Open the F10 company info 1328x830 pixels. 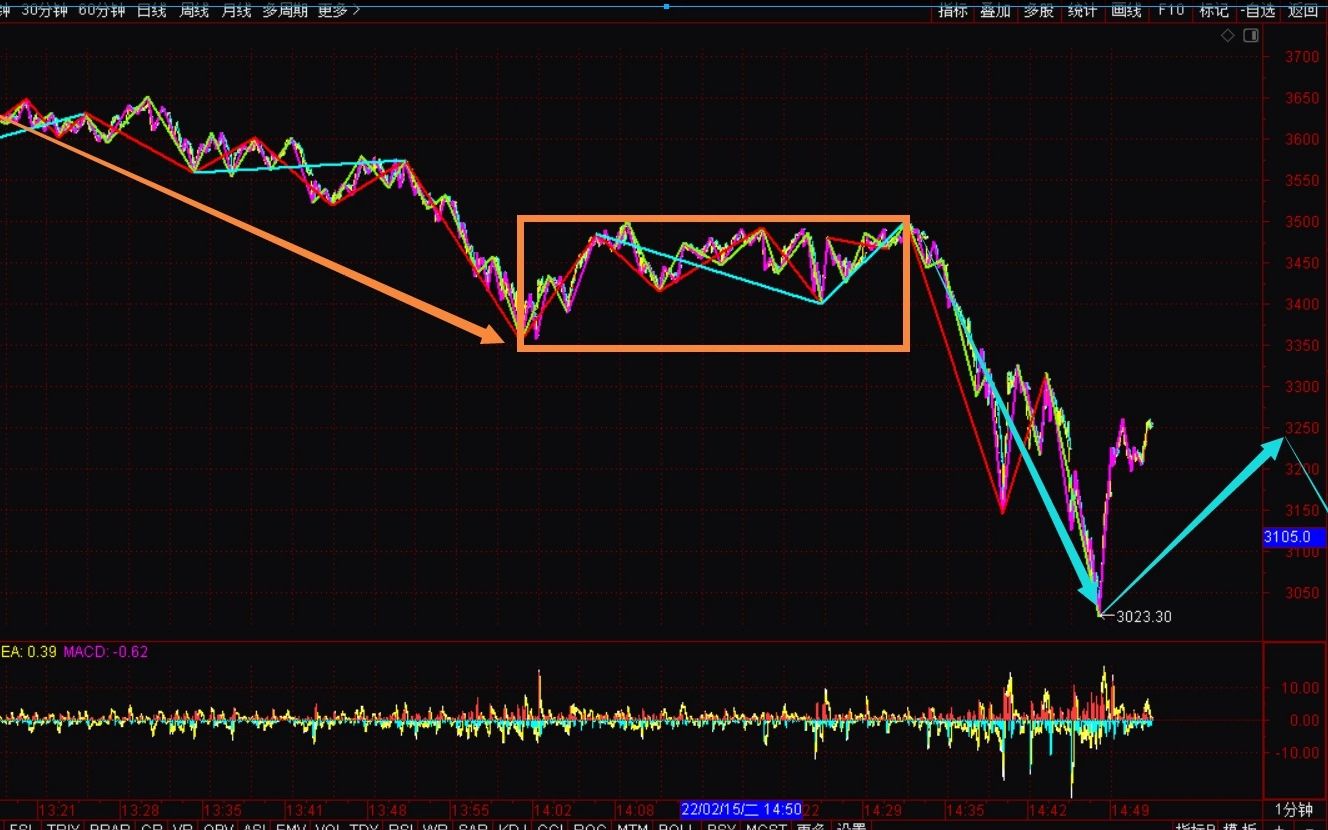tap(1171, 10)
